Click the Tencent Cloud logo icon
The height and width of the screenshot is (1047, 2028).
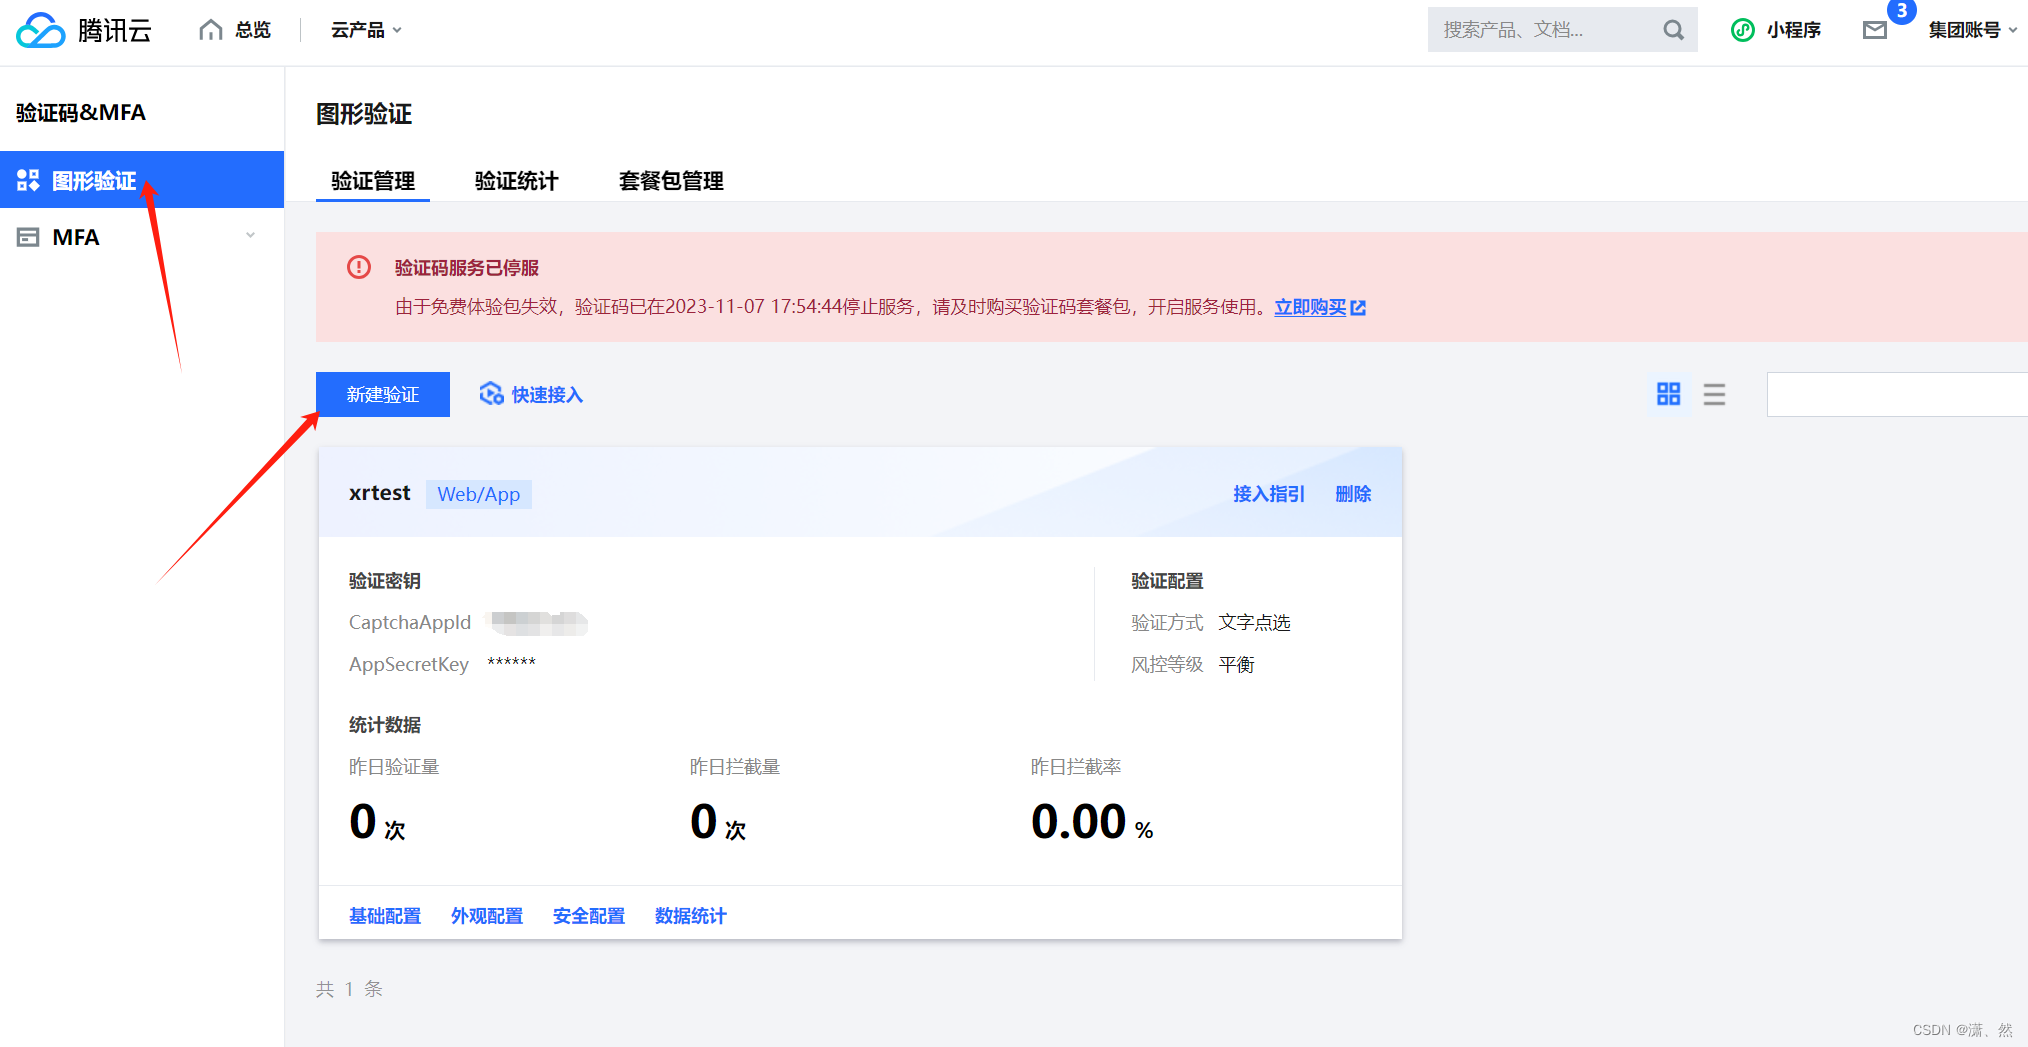[x=41, y=30]
